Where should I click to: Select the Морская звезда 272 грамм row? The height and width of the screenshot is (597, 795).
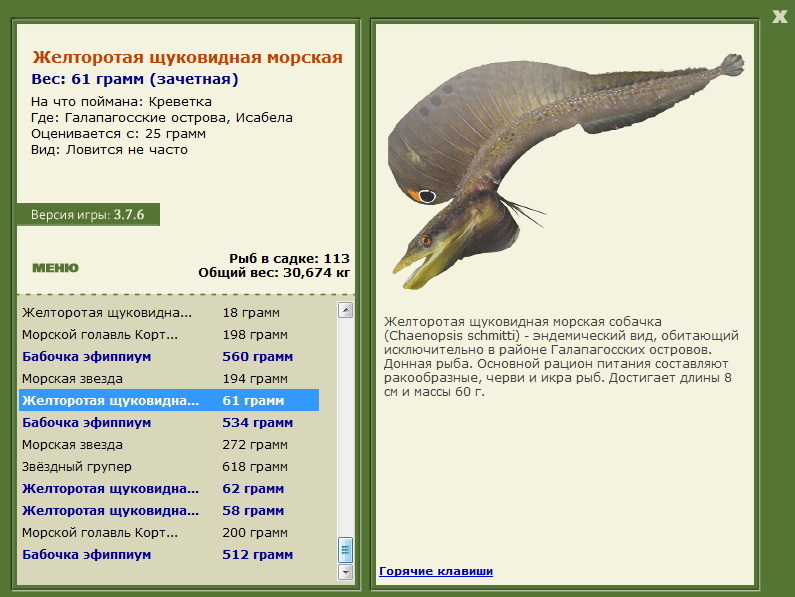click(169, 445)
